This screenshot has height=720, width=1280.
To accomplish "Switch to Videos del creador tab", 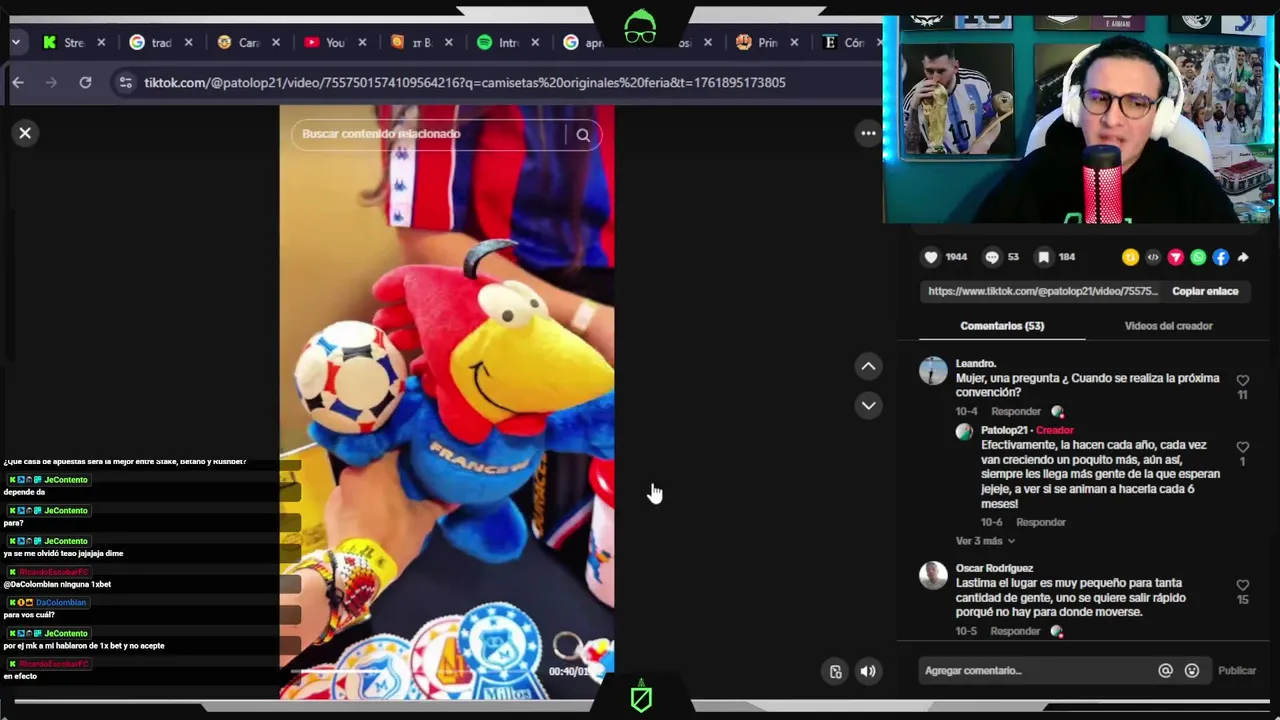I will 1168,326.
